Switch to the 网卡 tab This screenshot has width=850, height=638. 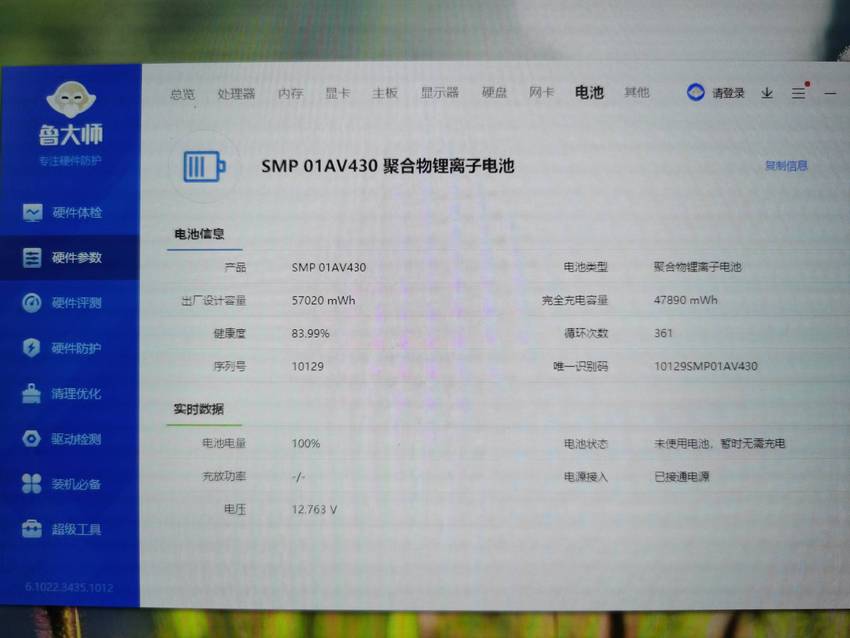(542, 93)
